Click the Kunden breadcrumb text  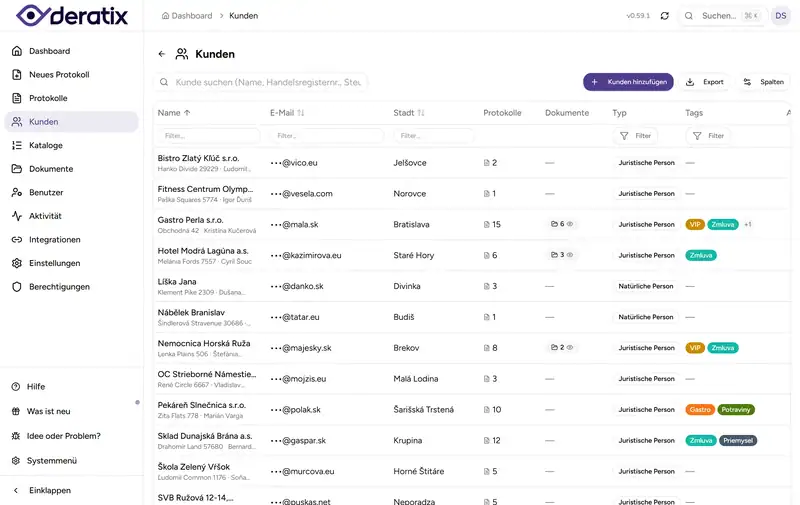point(243,16)
